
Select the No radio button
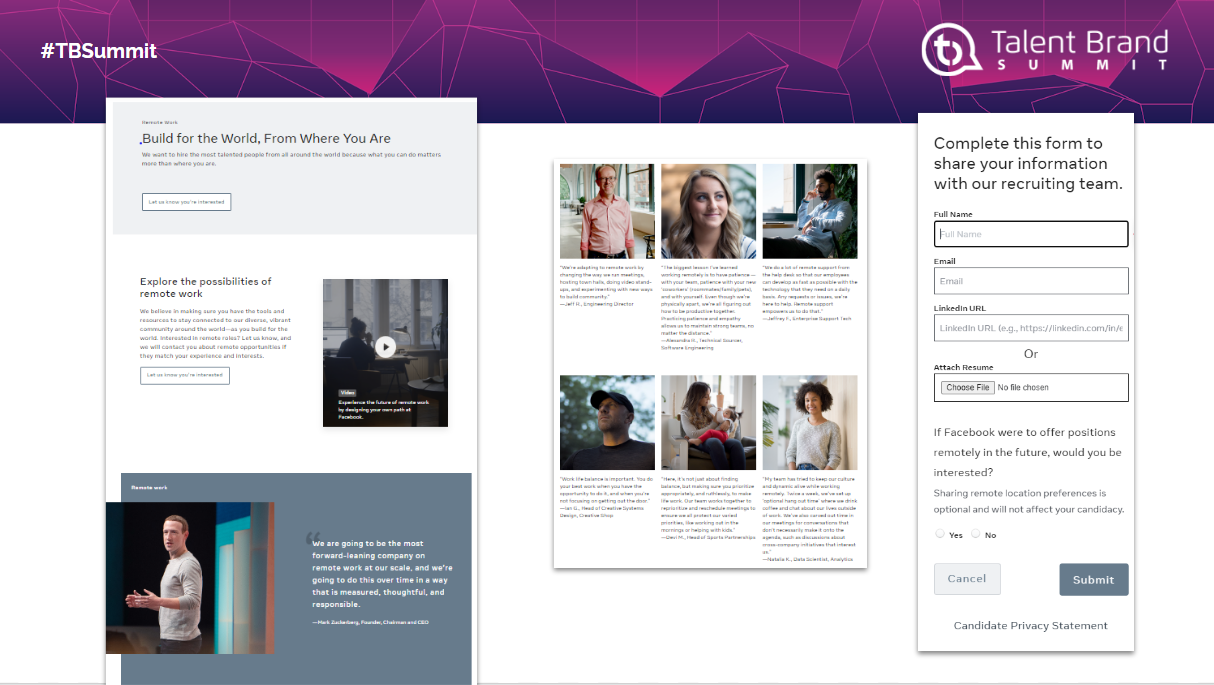coord(975,534)
